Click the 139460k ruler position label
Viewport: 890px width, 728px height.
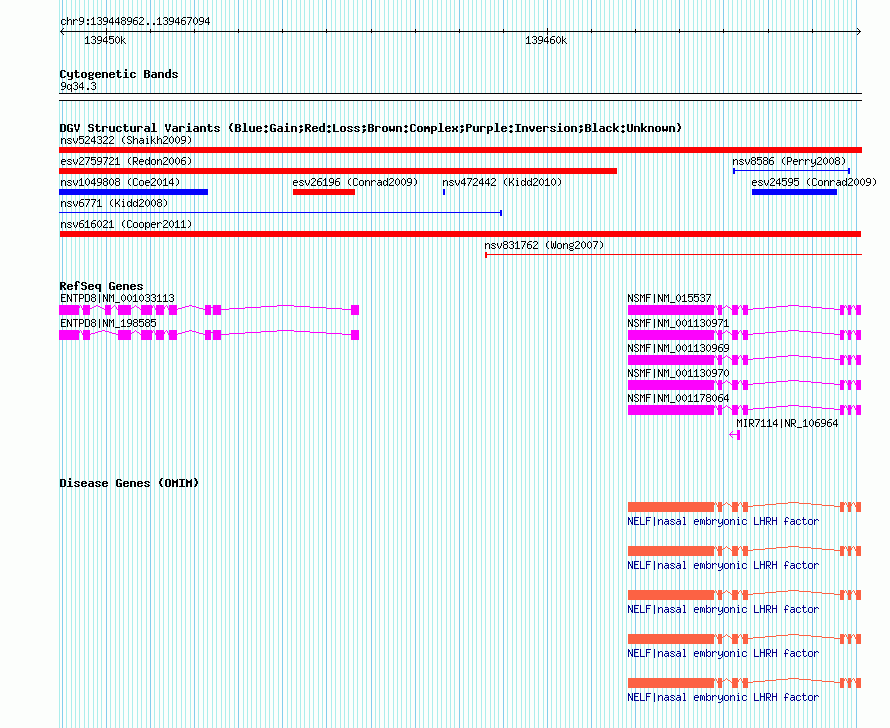[546, 40]
